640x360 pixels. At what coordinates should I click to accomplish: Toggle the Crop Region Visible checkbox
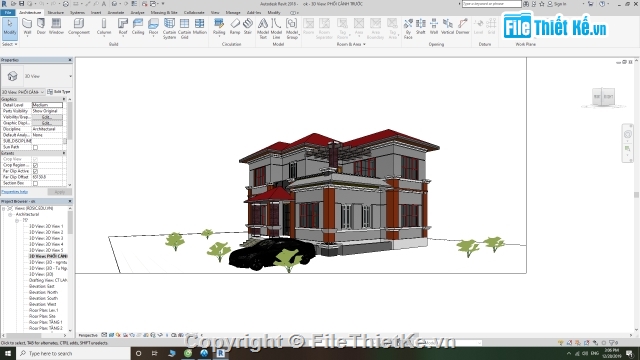click(36, 165)
